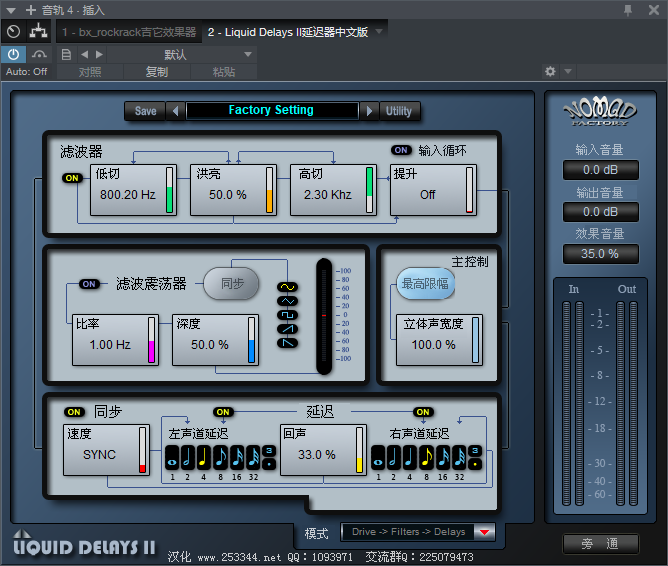Click 复制 copy option
Viewport: 668px width, 566px height.
click(x=157, y=72)
